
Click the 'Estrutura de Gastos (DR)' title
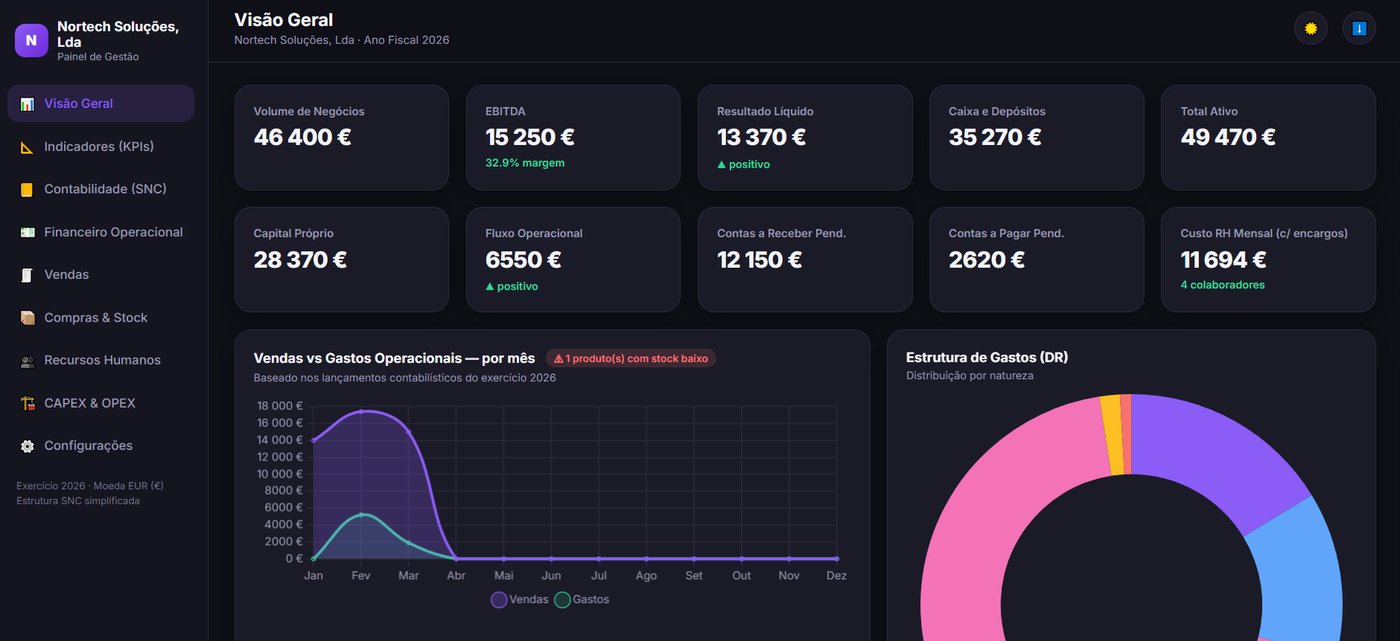(987, 357)
